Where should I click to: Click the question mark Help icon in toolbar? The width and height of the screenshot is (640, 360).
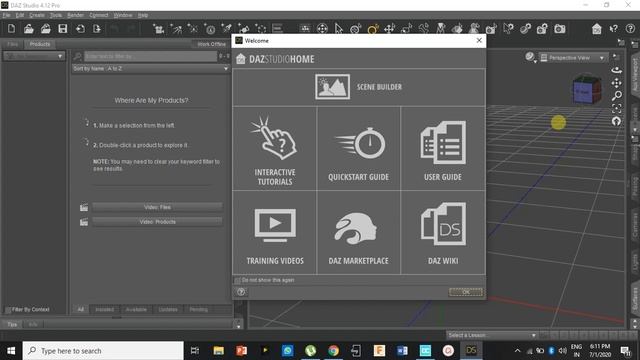630,29
